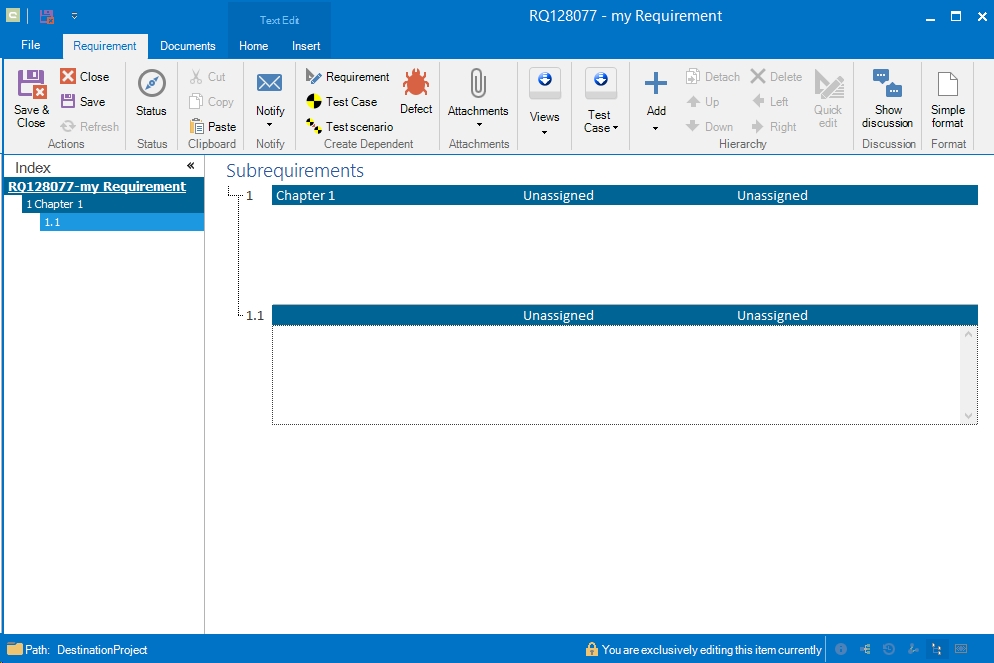Switch to the Documents tab
The height and width of the screenshot is (663, 994).
pos(188,46)
